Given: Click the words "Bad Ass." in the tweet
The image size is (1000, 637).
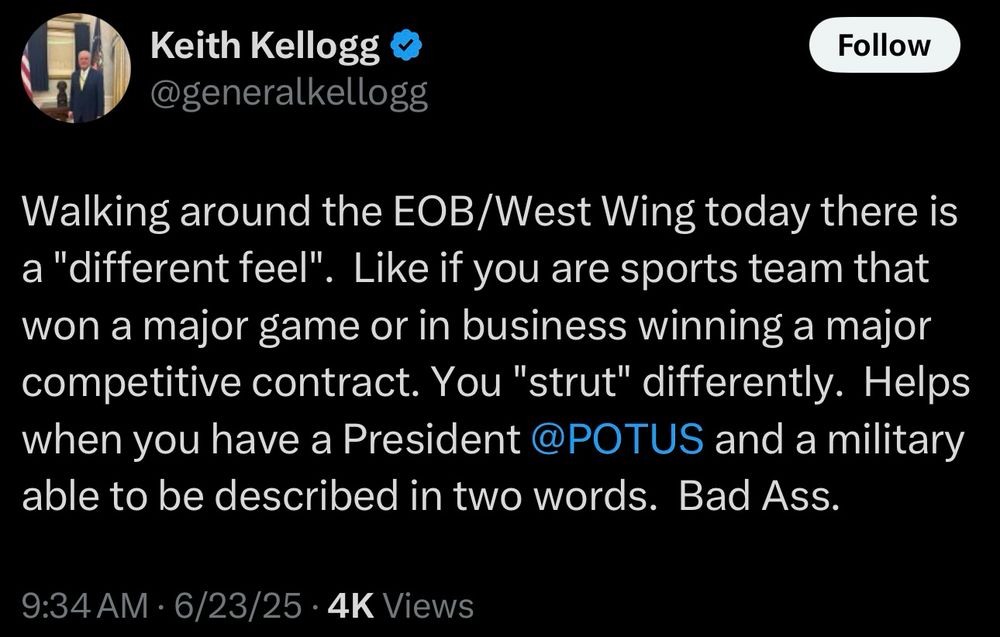Looking at the screenshot, I should point(759,495).
